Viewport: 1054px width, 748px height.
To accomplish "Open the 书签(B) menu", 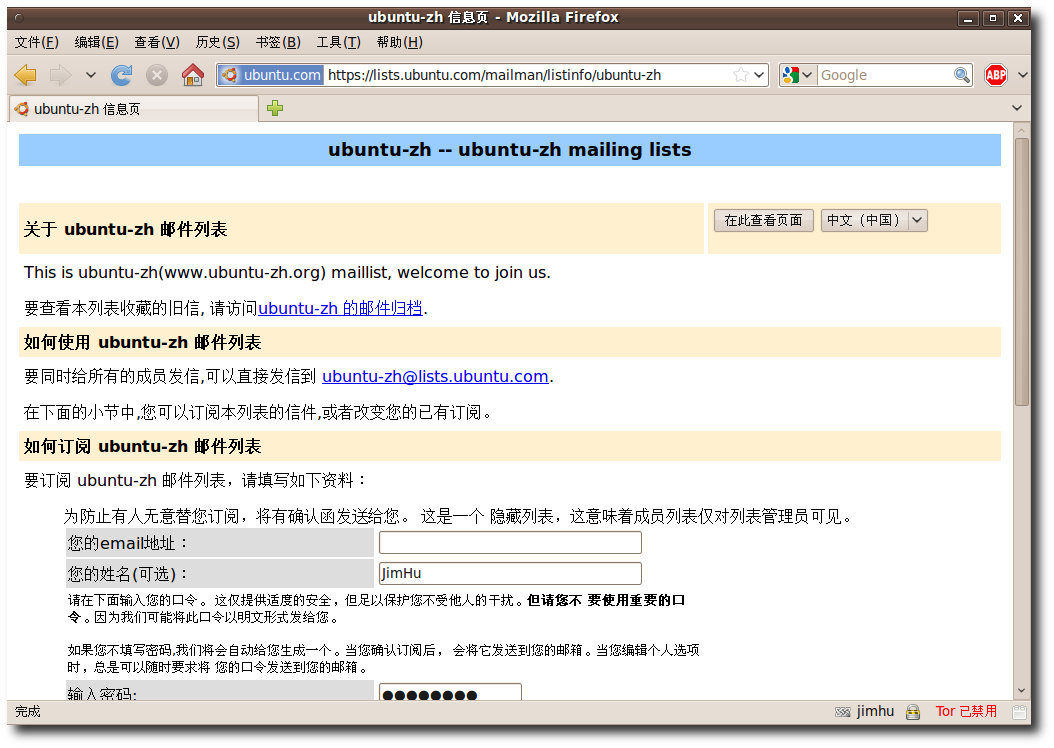I will 278,42.
